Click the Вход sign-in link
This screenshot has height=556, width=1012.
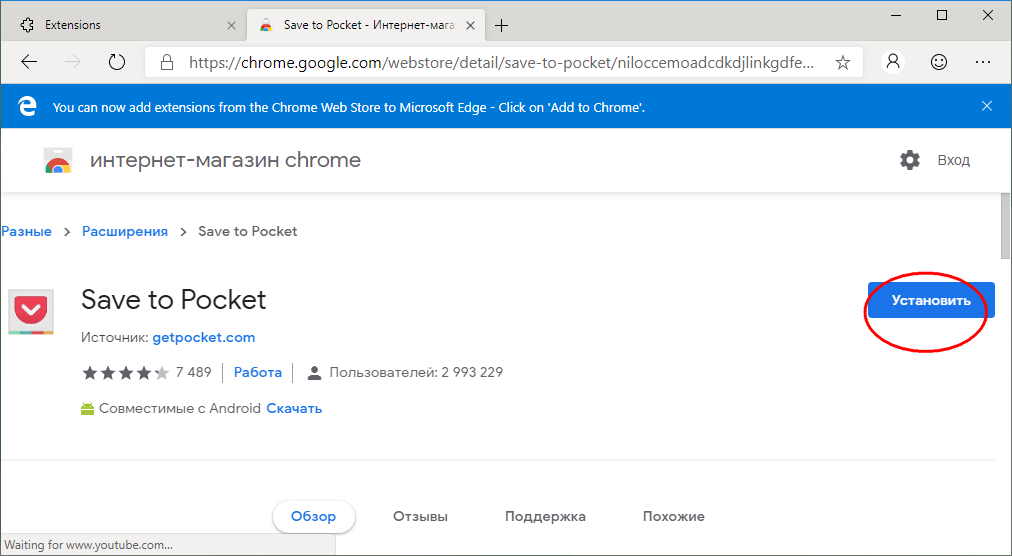953,160
